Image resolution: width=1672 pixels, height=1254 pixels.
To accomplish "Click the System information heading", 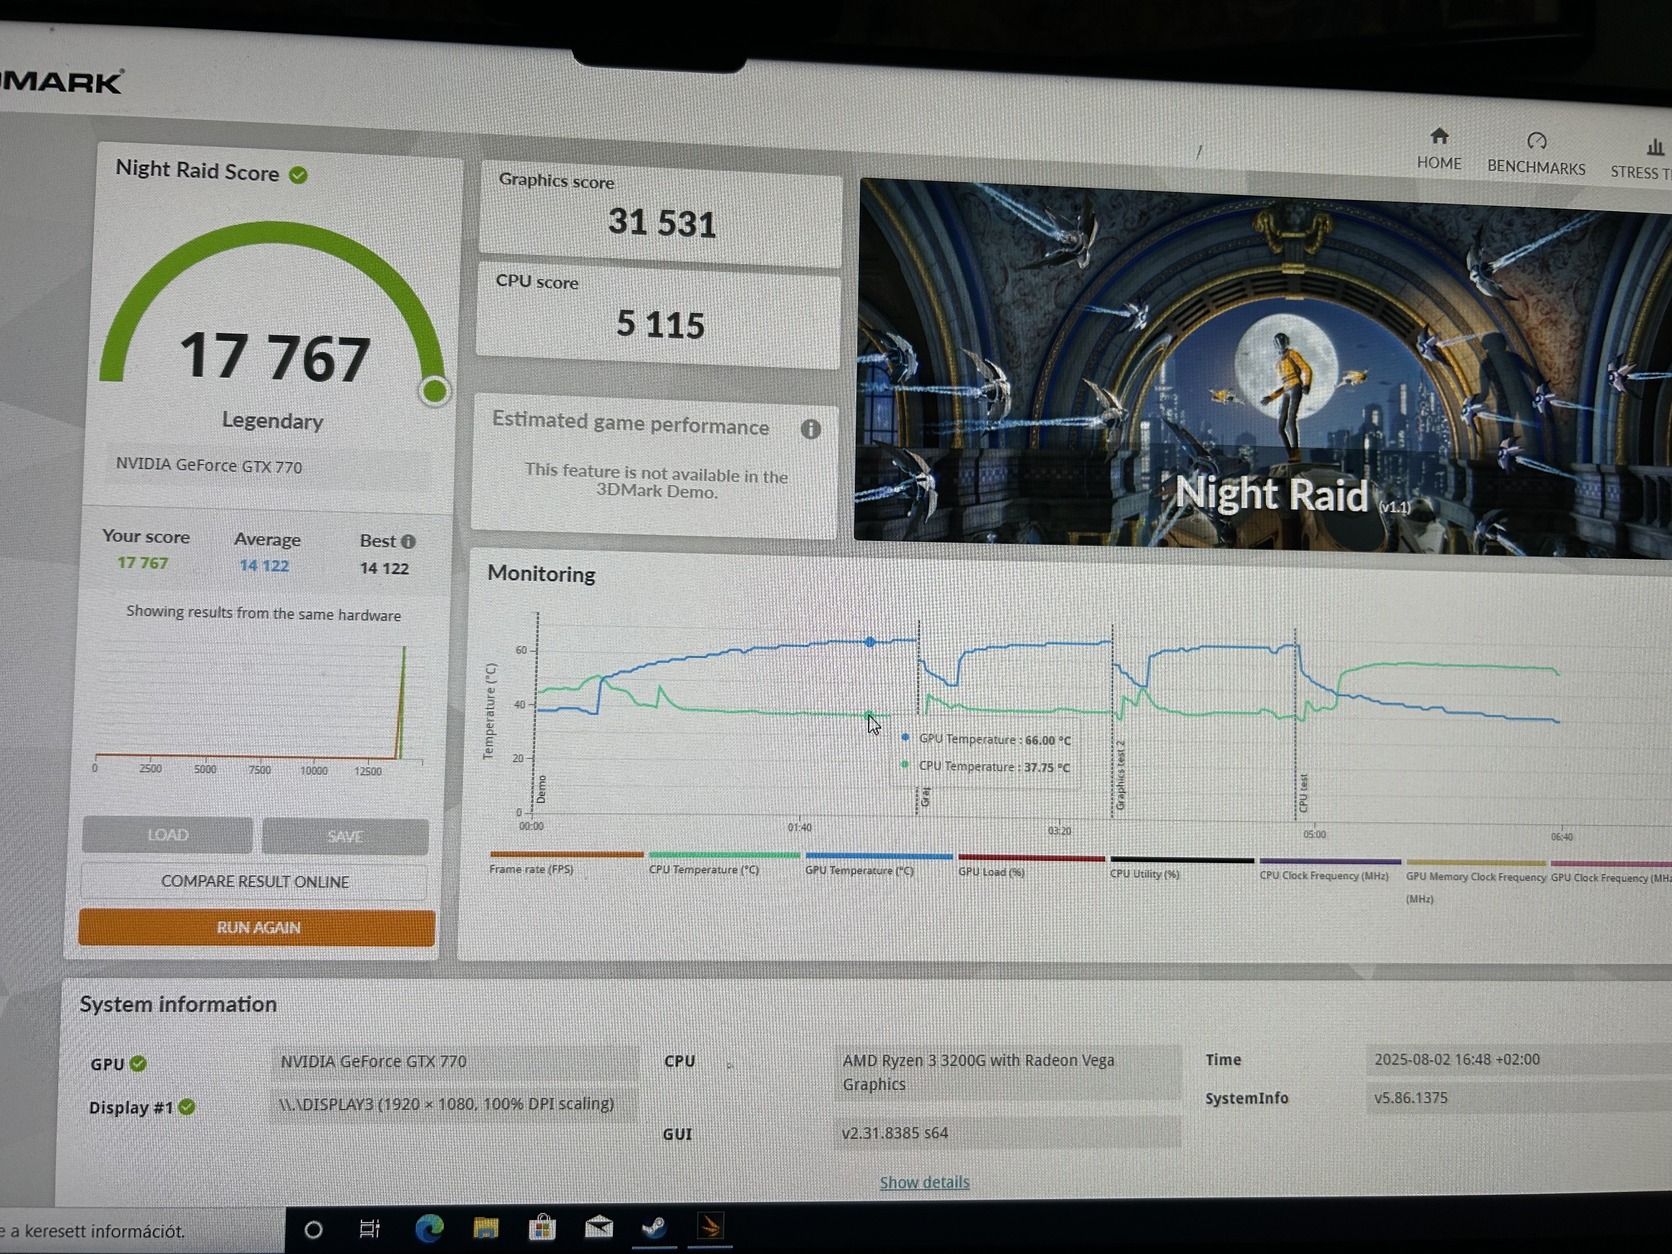I will (178, 1004).
